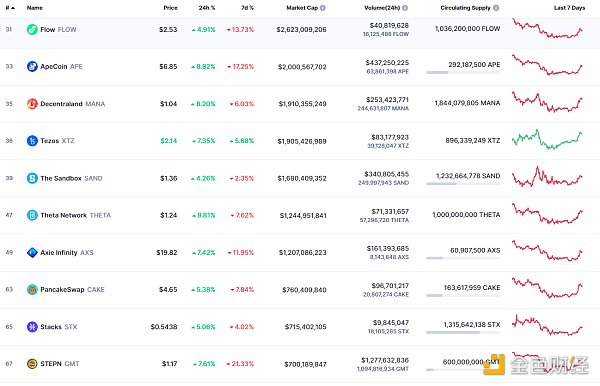Open the Tezos XTZ coin page

57,141
